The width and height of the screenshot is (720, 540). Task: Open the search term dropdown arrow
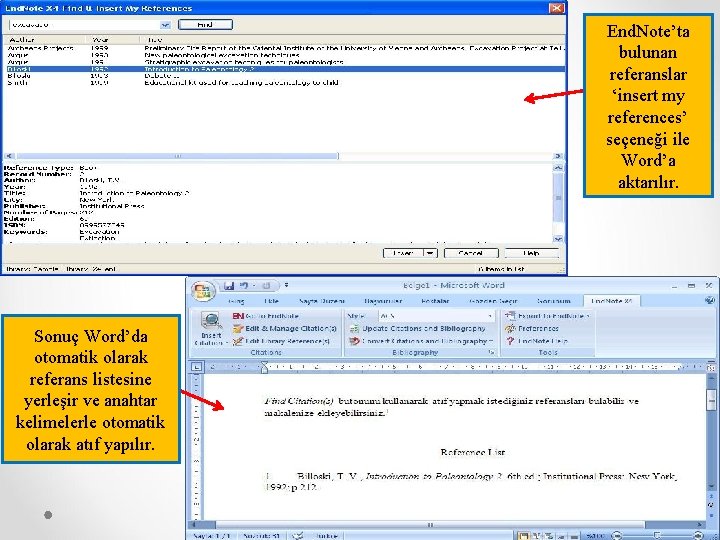coord(165,25)
